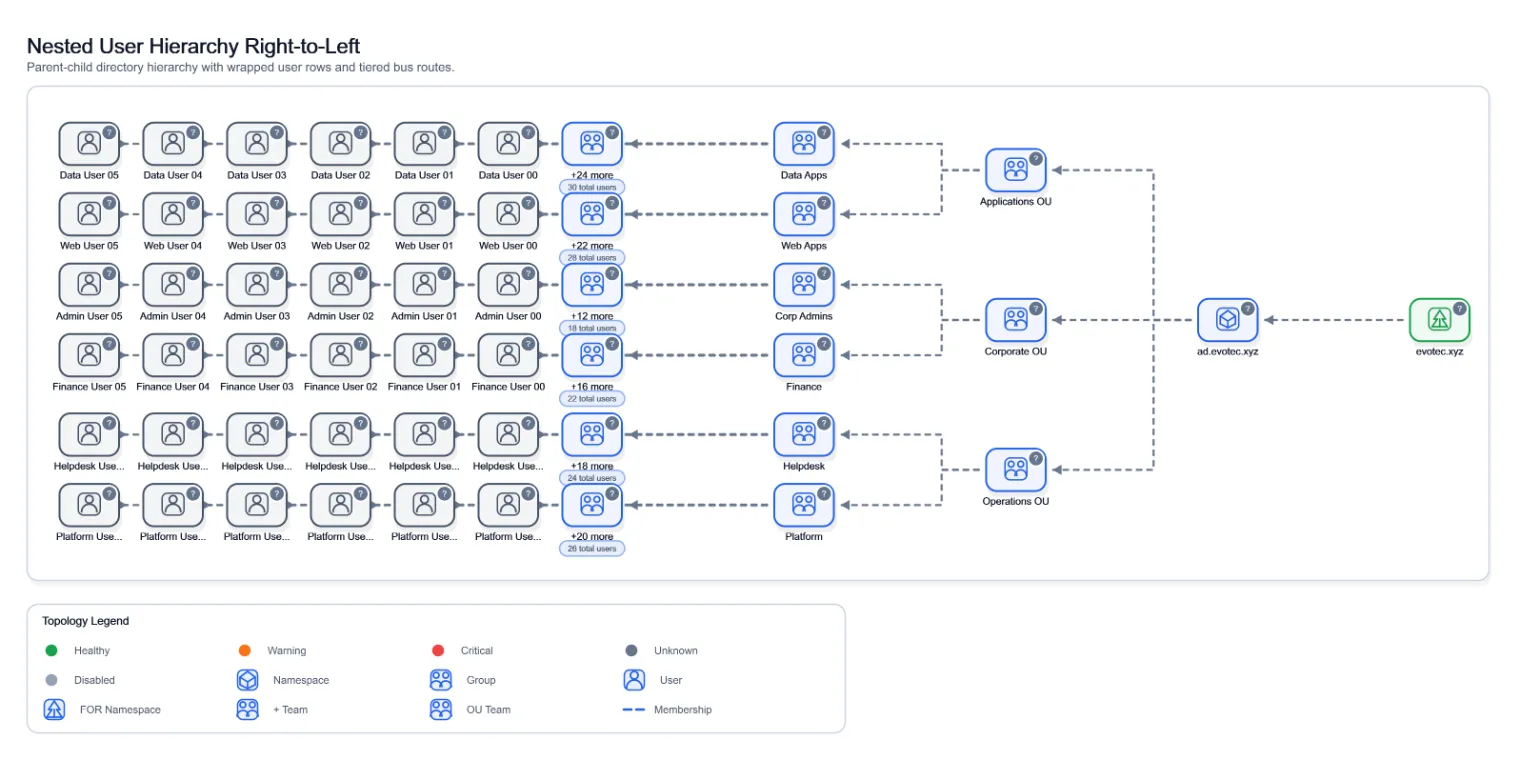
Task: Select the Corporate OU node
Action: tap(1015, 320)
